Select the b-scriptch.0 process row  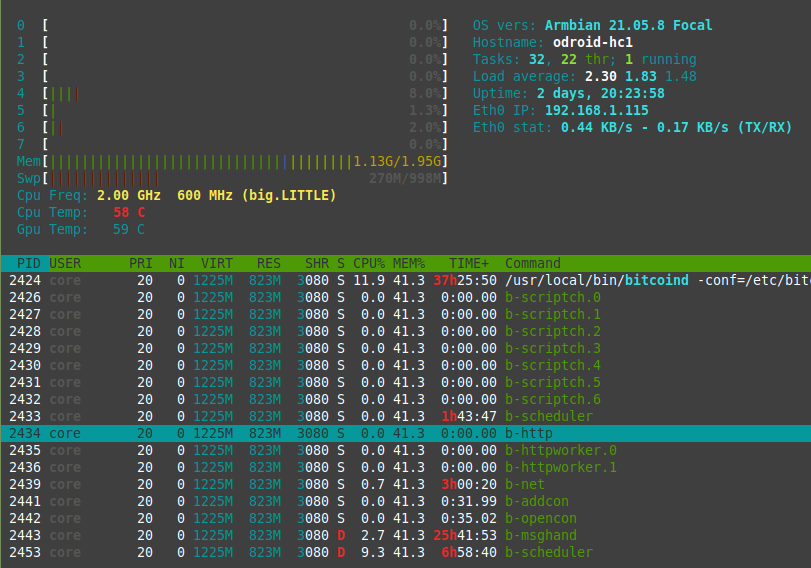pyautogui.click(x=406, y=297)
